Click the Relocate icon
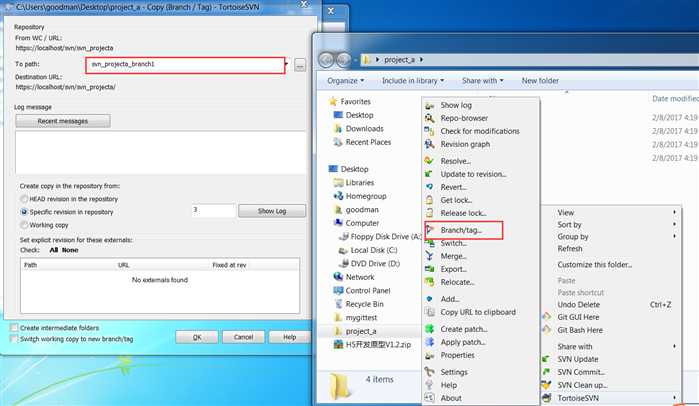The image size is (699, 406). [x=430, y=282]
